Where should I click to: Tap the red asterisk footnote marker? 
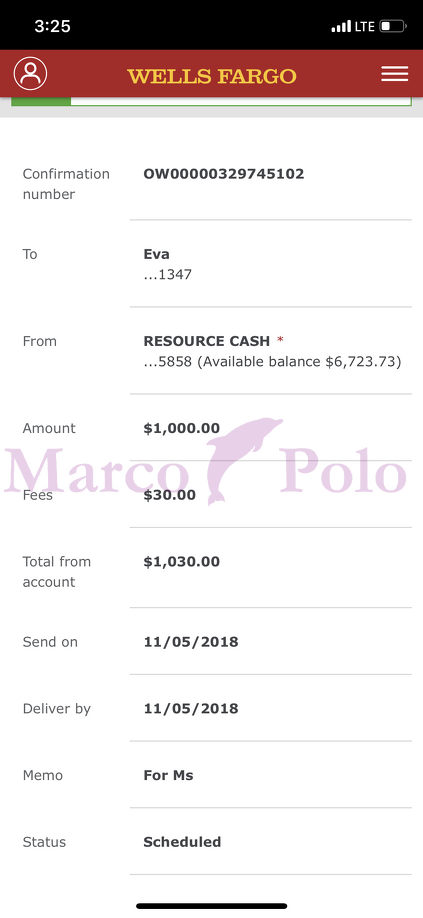point(280,340)
